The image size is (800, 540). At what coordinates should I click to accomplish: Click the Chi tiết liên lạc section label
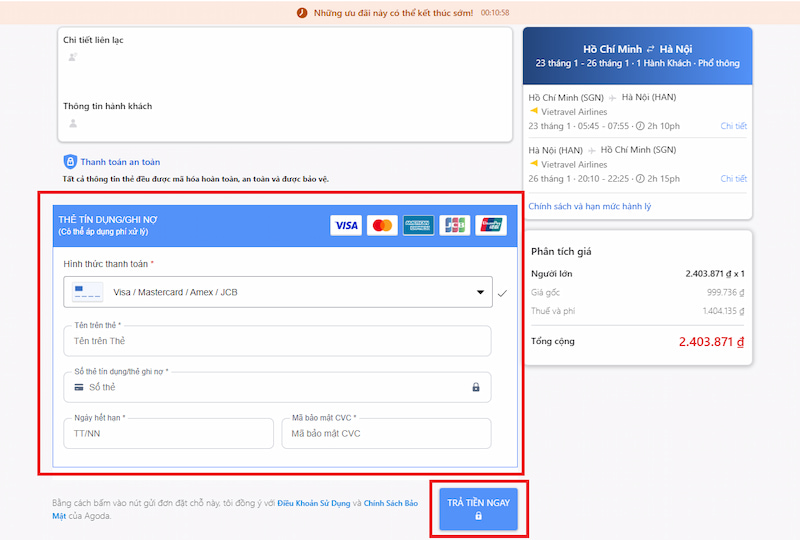click(x=93, y=40)
